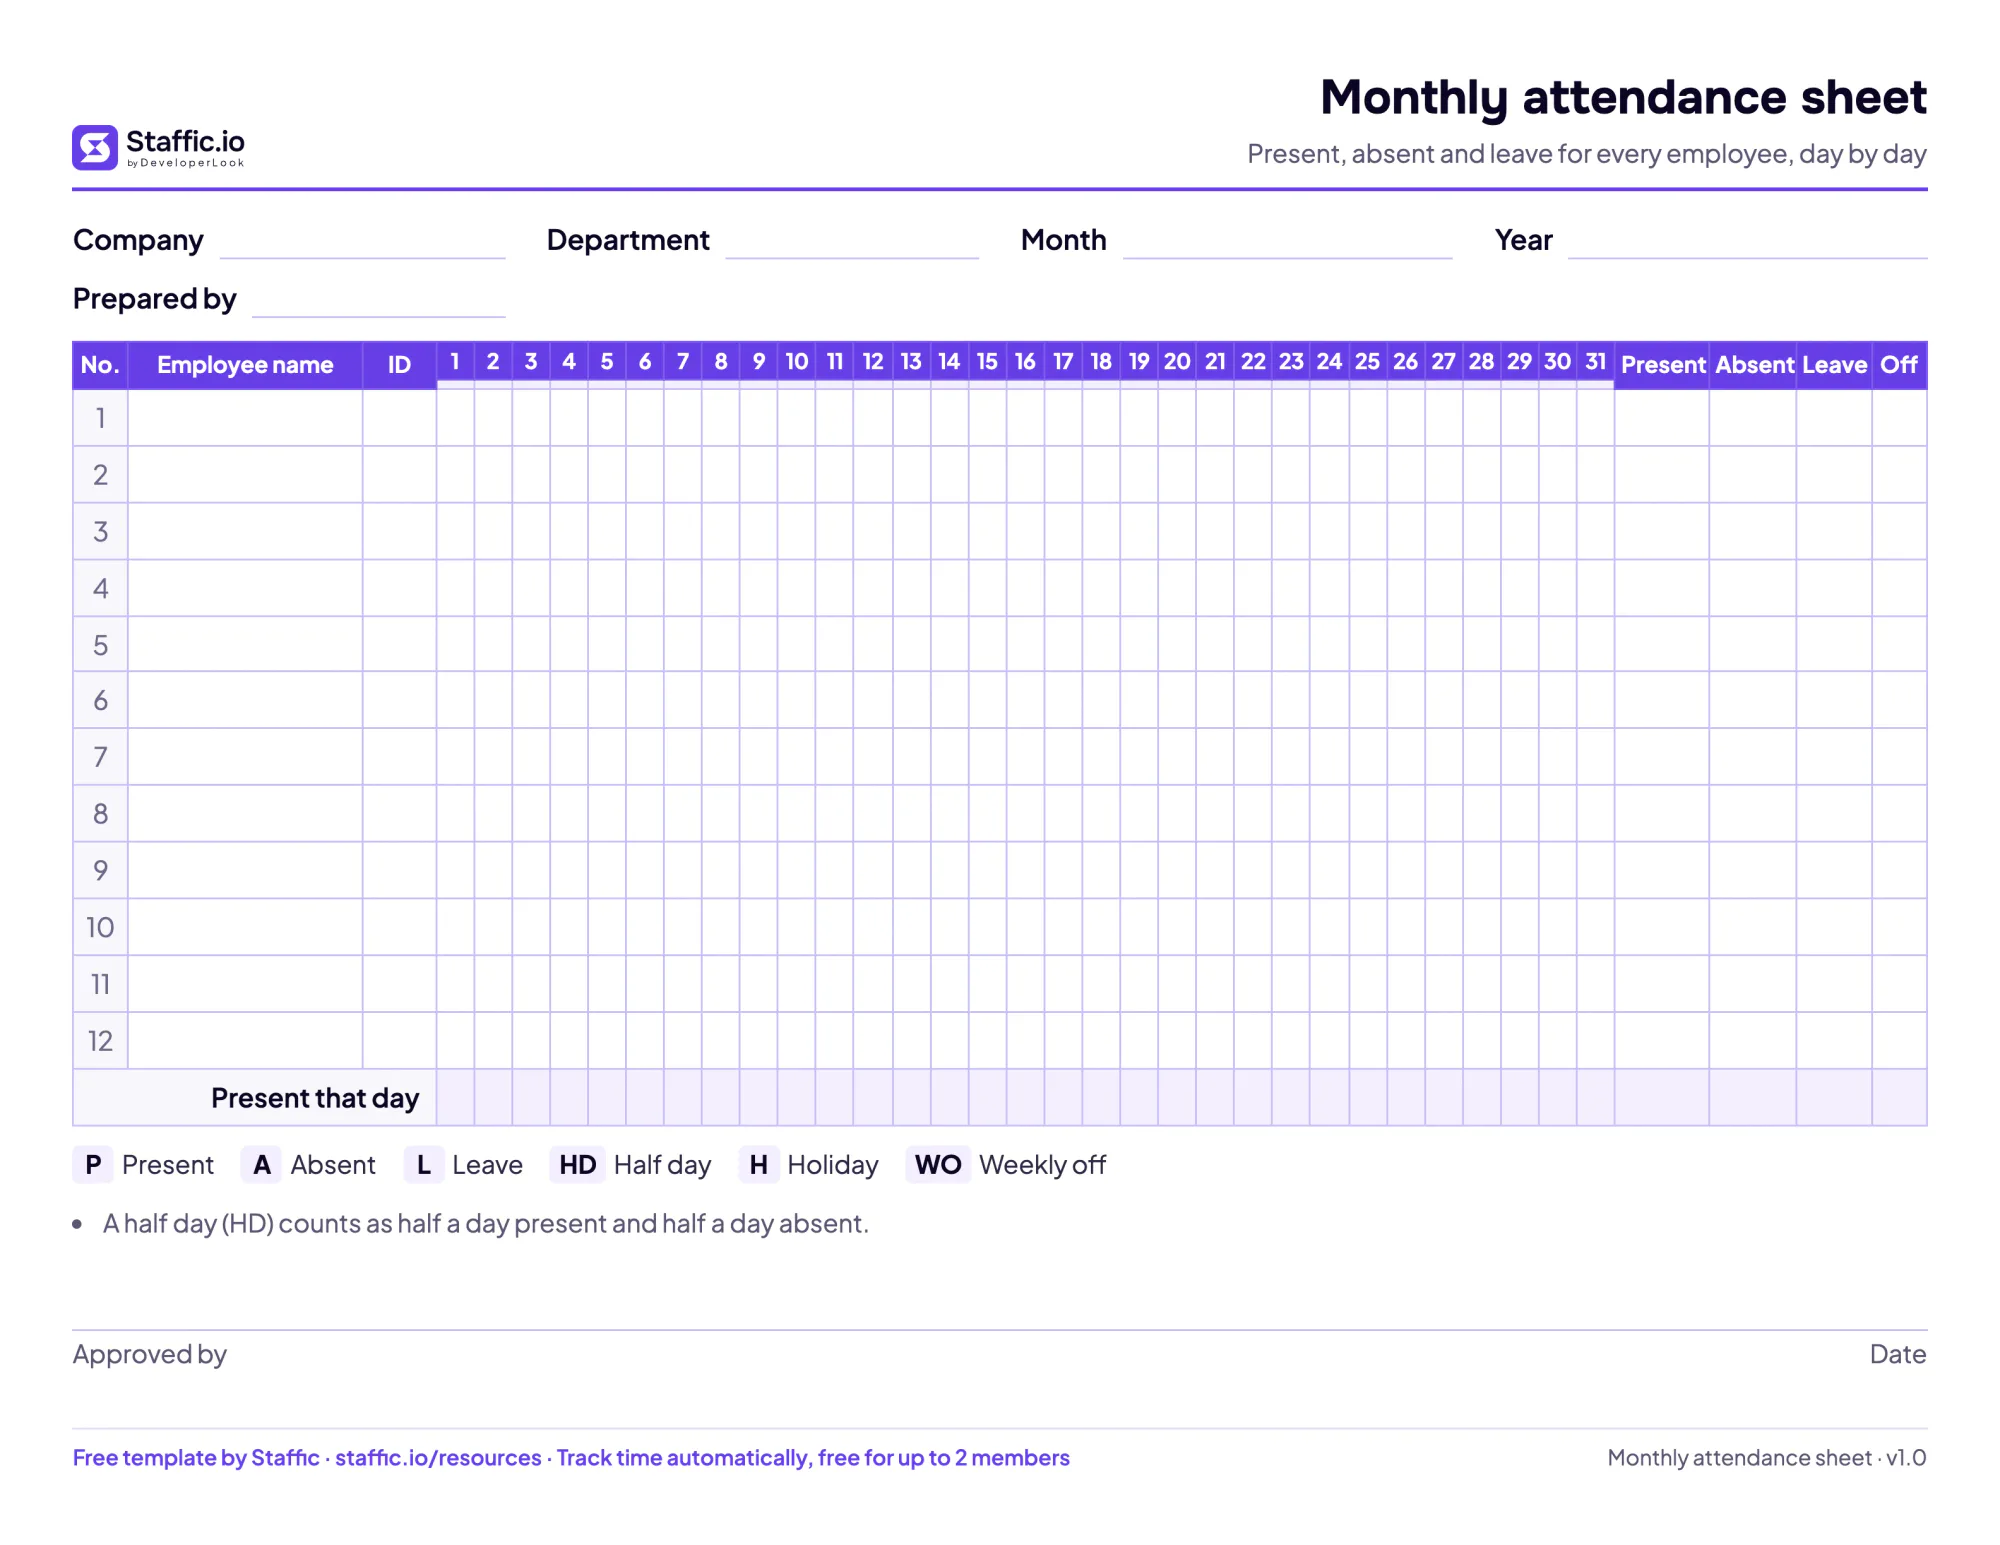
Task: Select the Year input line
Action: [1747, 243]
